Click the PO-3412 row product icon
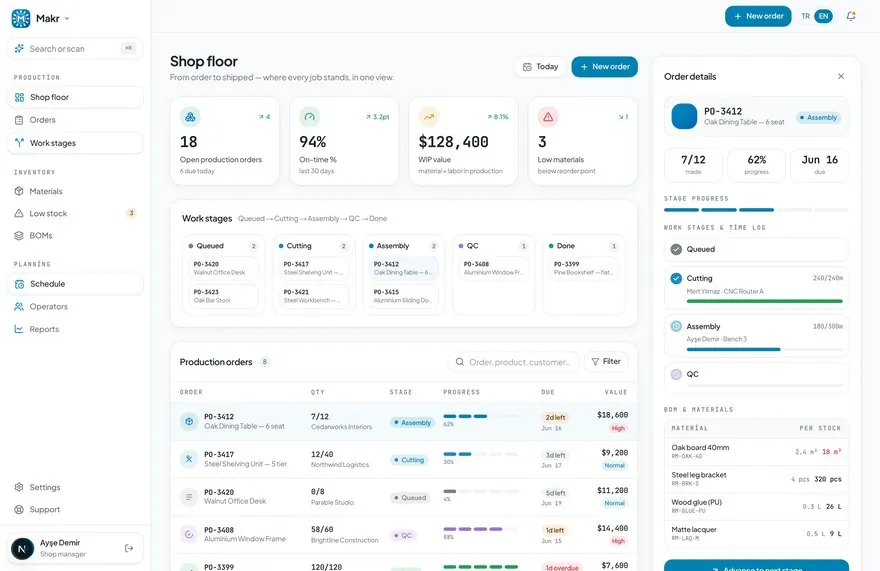Viewport: 880px width, 571px height. pyautogui.click(x=189, y=422)
